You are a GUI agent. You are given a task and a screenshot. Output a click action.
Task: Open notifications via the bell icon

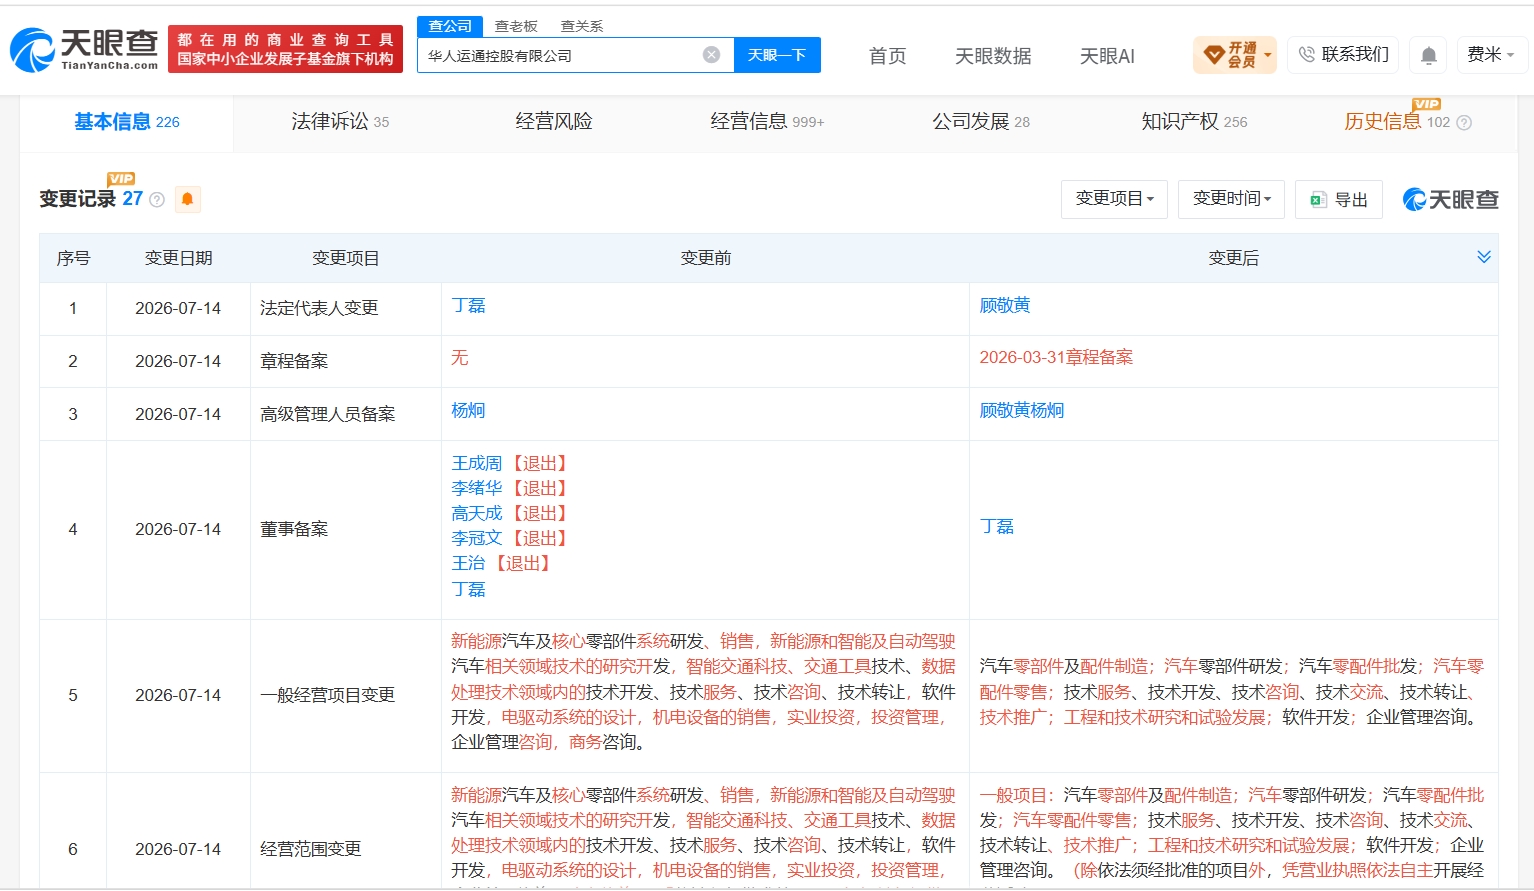click(1429, 55)
